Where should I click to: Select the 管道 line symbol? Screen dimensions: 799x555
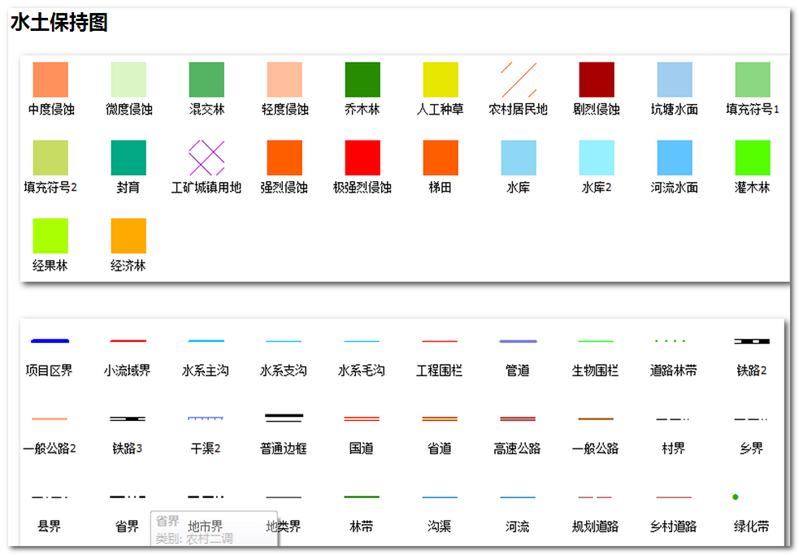point(518,341)
